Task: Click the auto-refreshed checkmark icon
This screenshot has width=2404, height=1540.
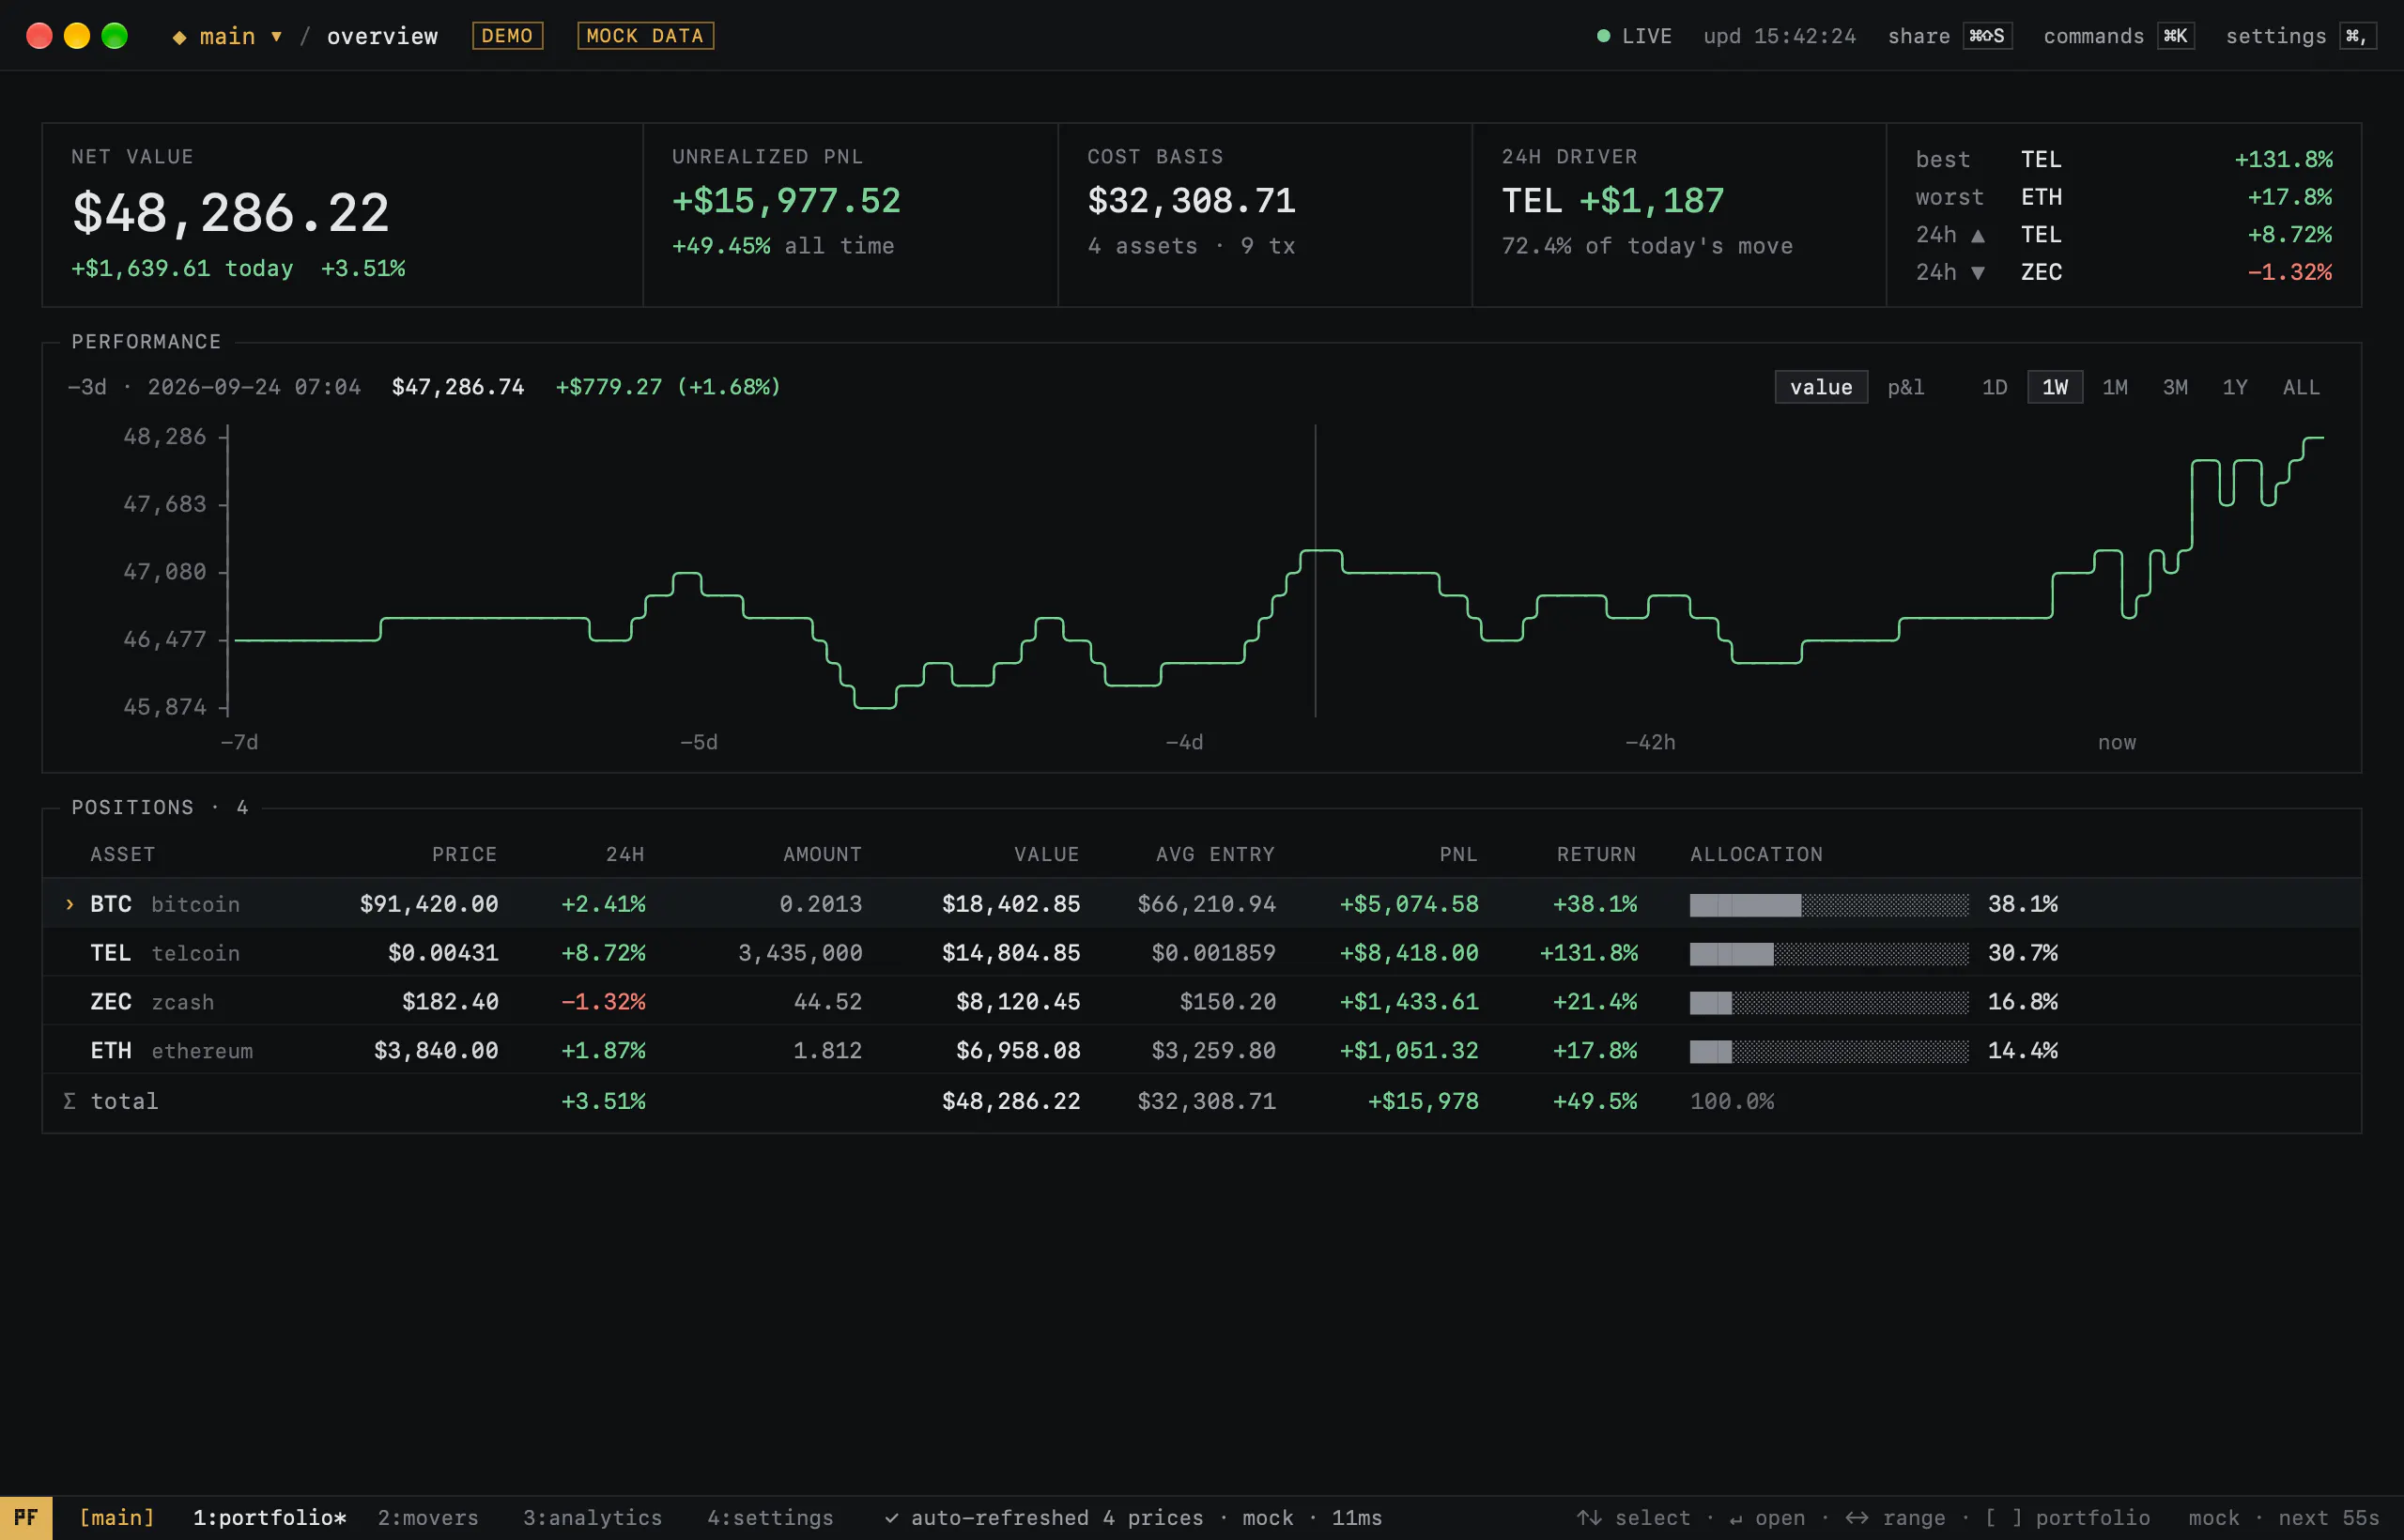Action: (891, 1518)
